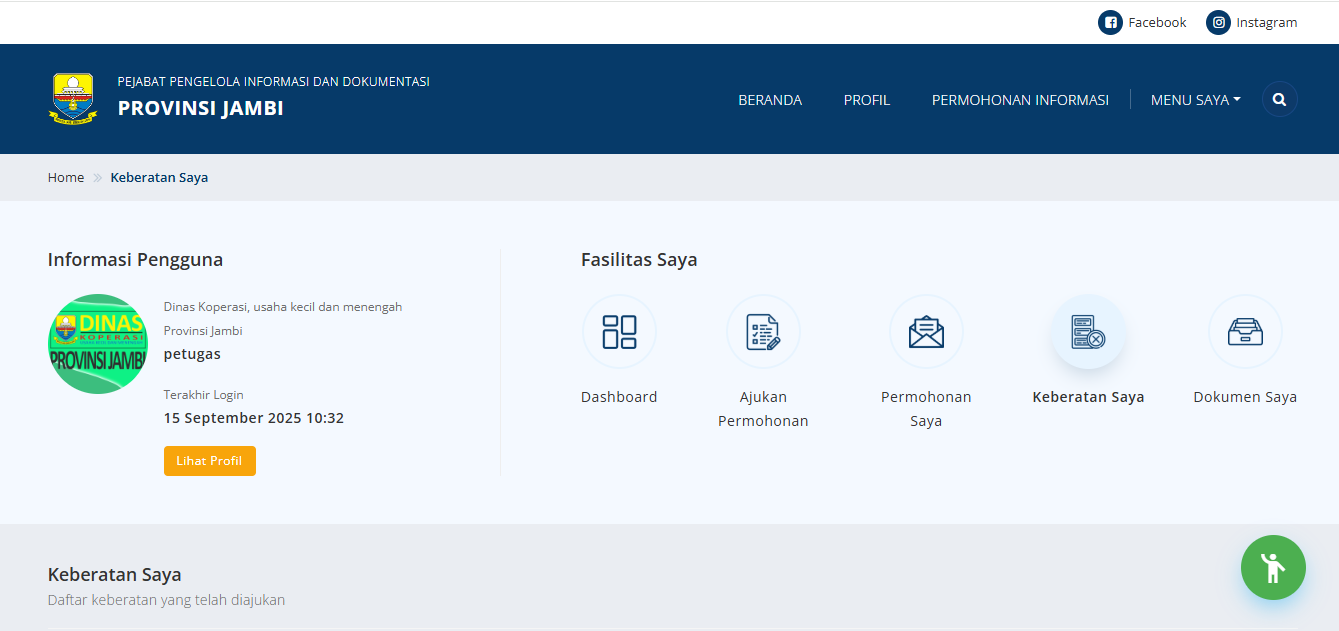This screenshot has width=1339, height=631.
Task: Click the Facebook icon in top bar
Action: coord(1110,23)
